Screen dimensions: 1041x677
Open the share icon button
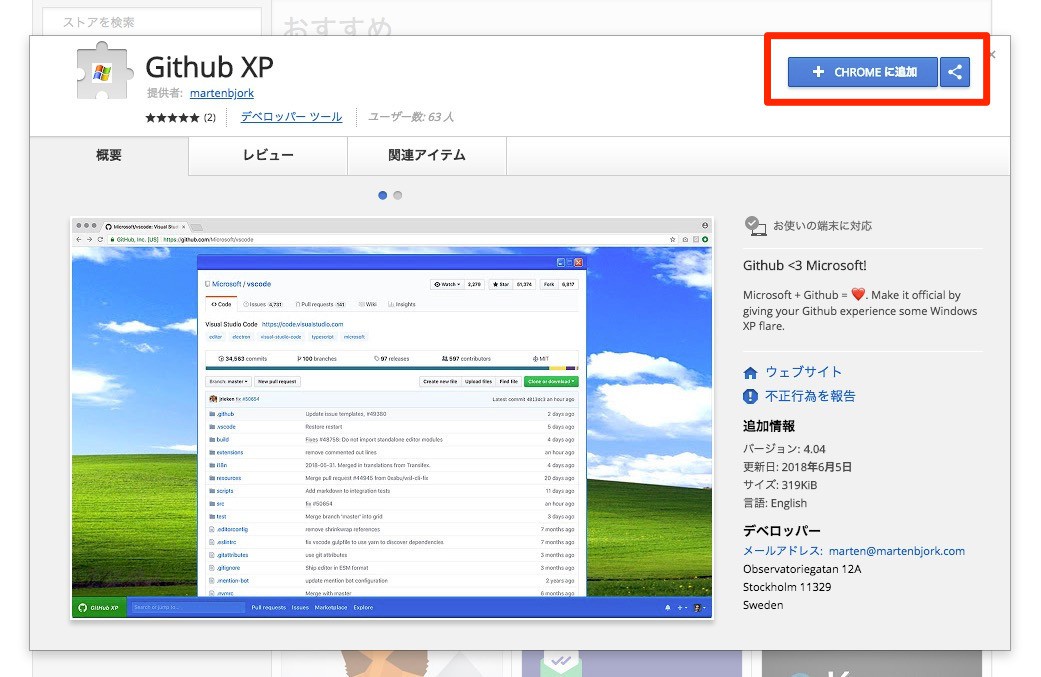955,72
